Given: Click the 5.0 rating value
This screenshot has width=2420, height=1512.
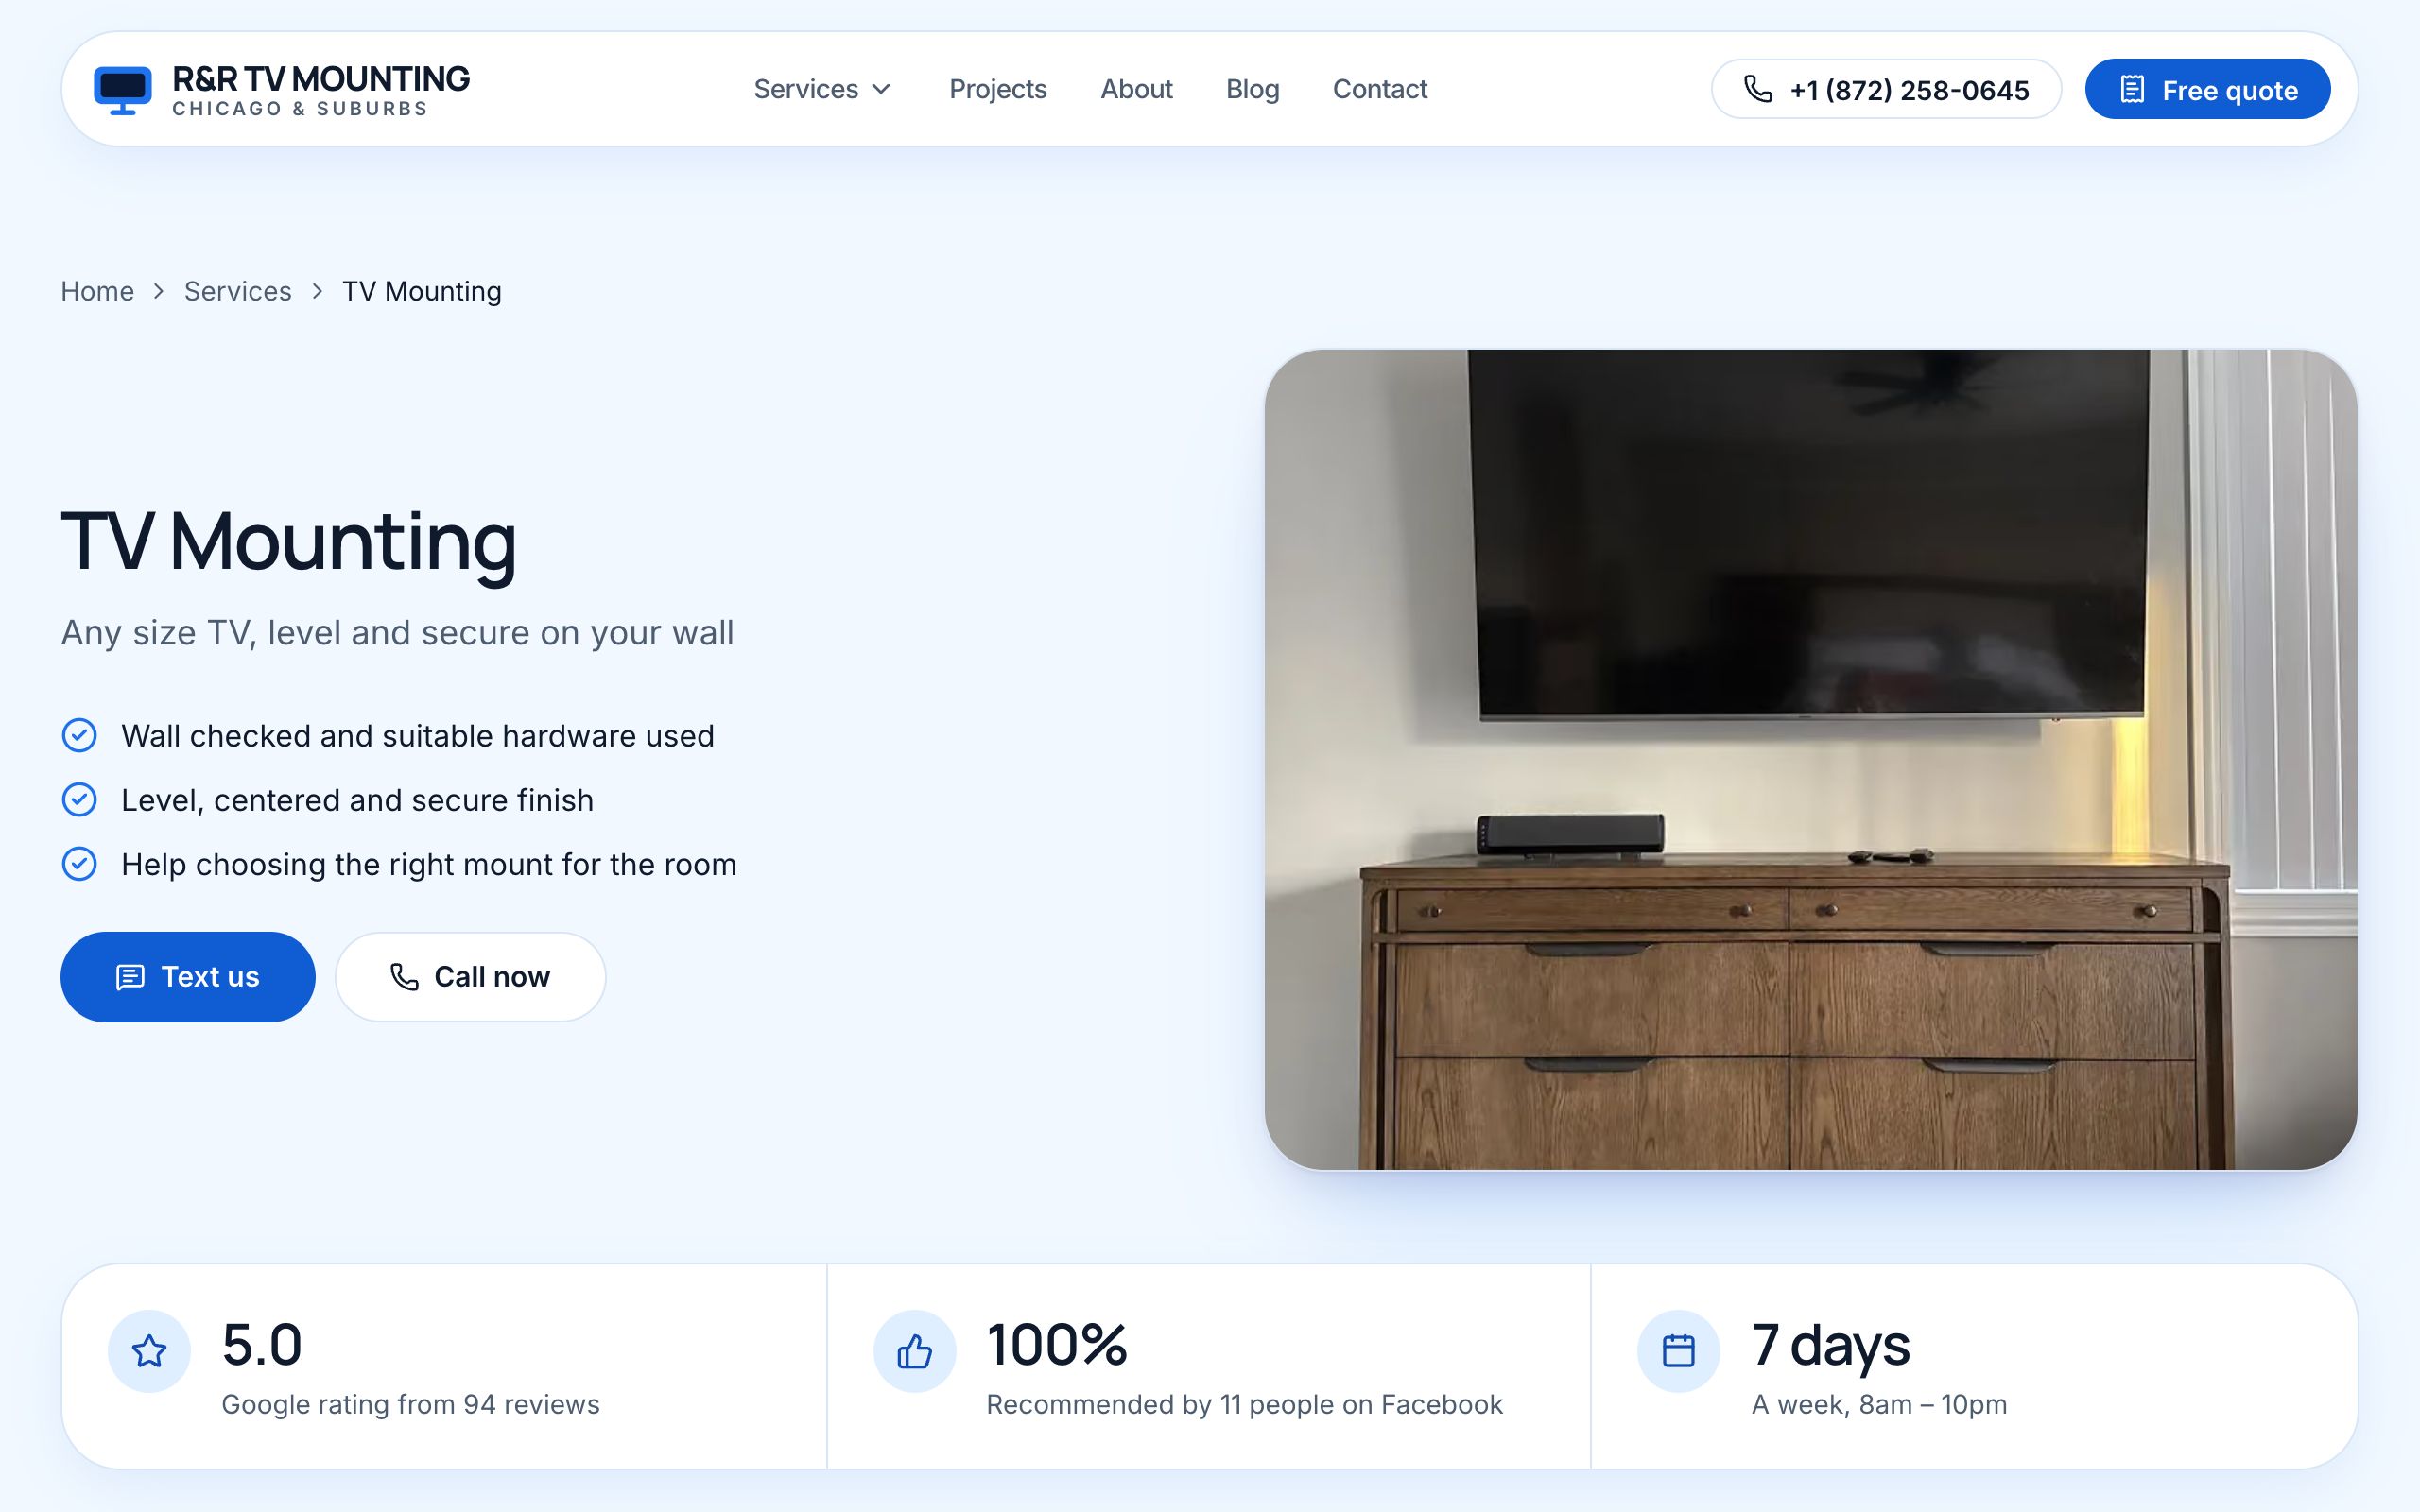Looking at the screenshot, I should click(262, 1344).
